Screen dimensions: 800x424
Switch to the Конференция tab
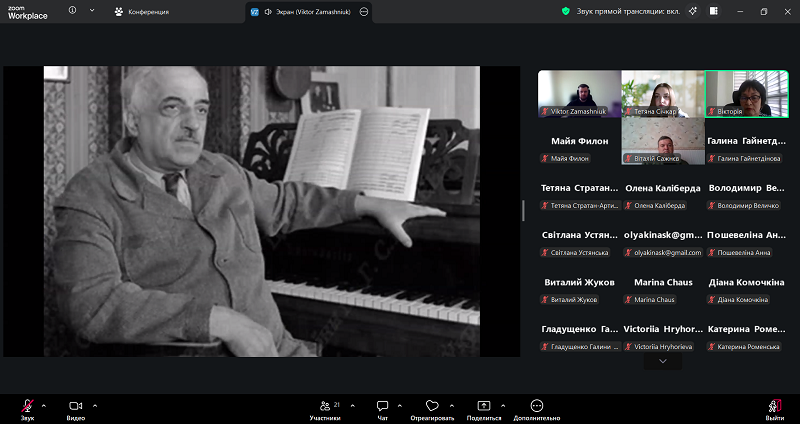pos(142,12)
